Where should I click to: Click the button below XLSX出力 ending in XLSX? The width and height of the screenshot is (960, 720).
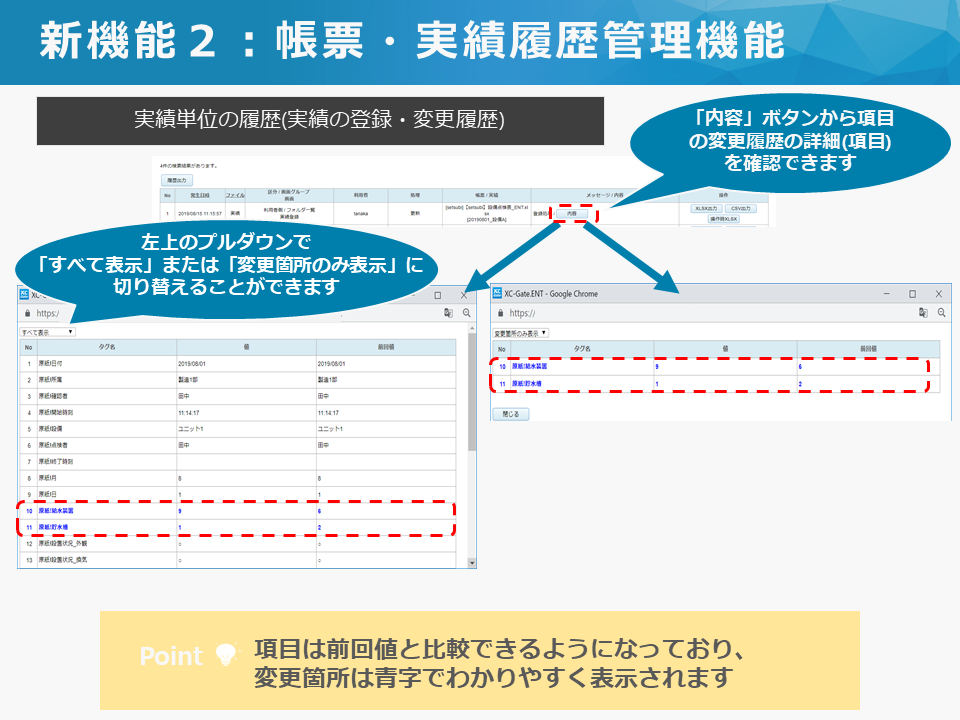click(724, 219)
